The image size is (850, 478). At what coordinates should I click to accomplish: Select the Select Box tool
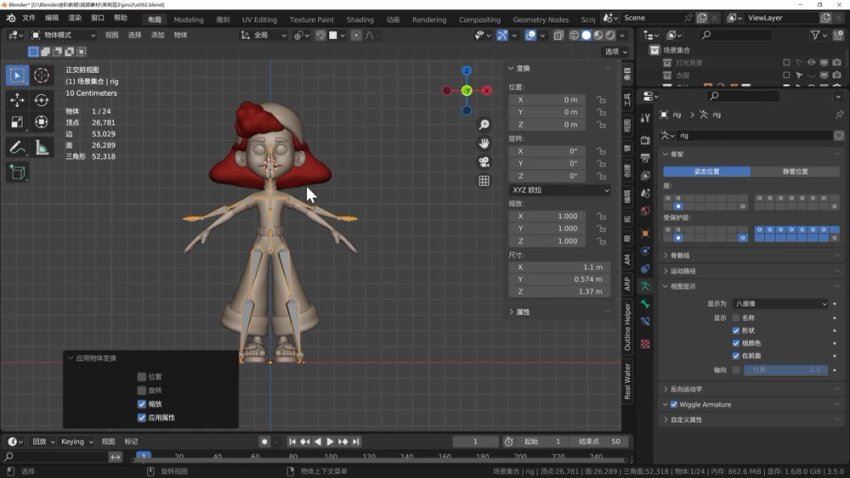tap(17, 75)
